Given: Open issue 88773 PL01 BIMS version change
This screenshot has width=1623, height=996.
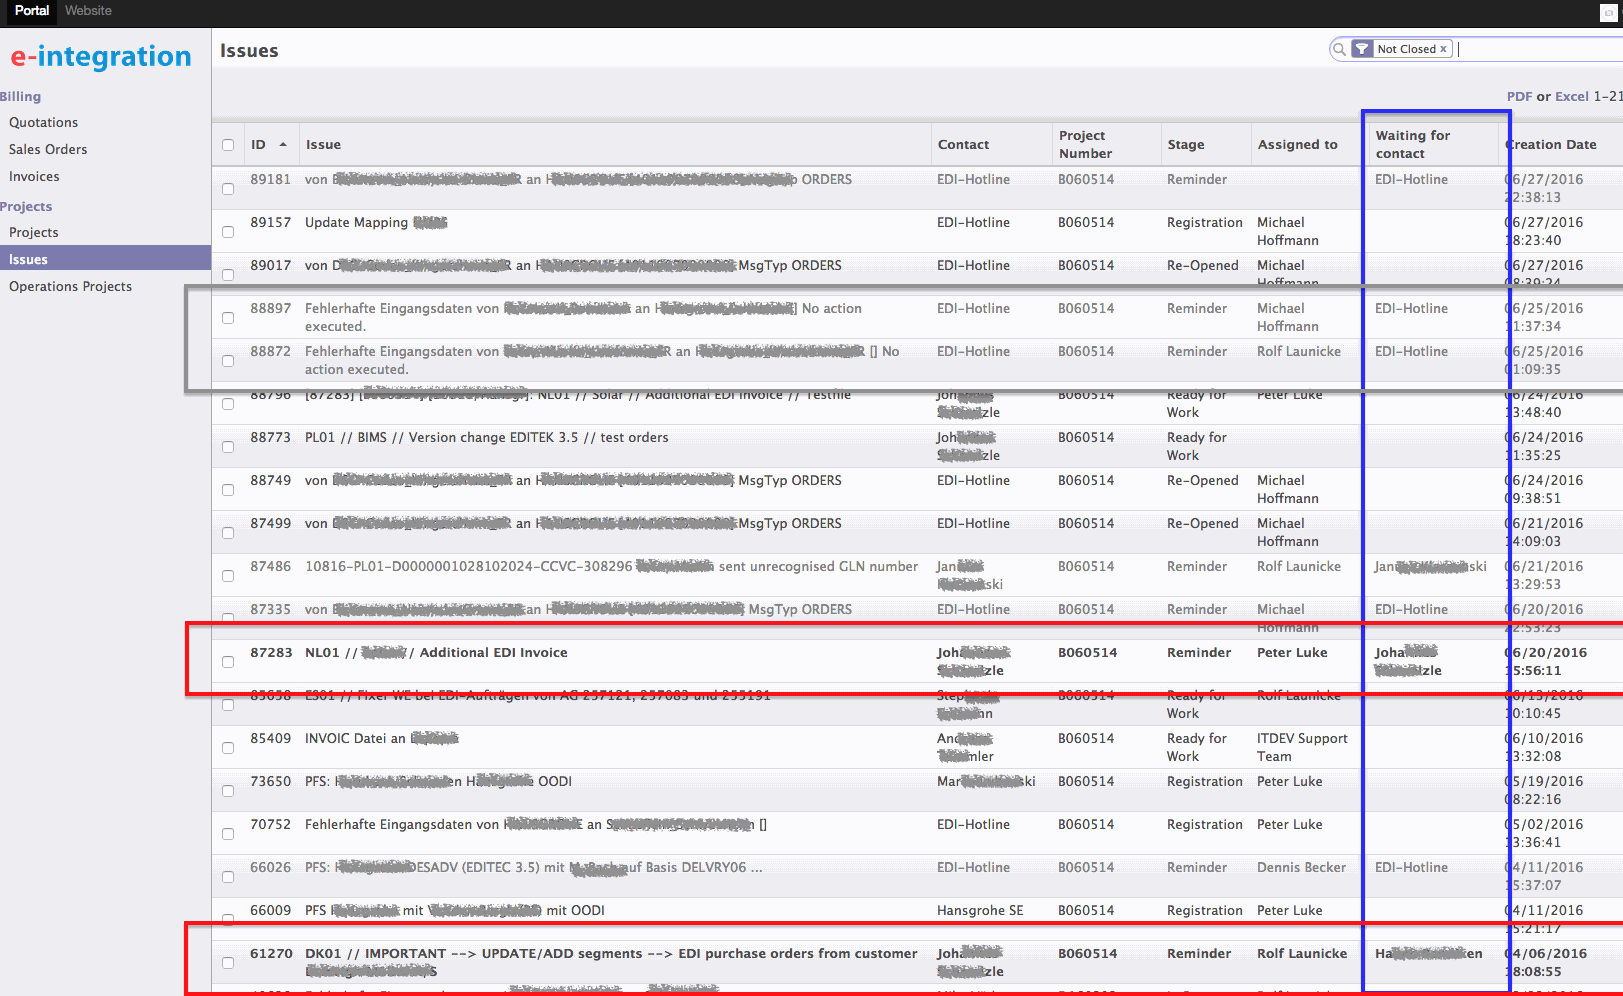Looking at the screenshot, I should click(486, 438).
